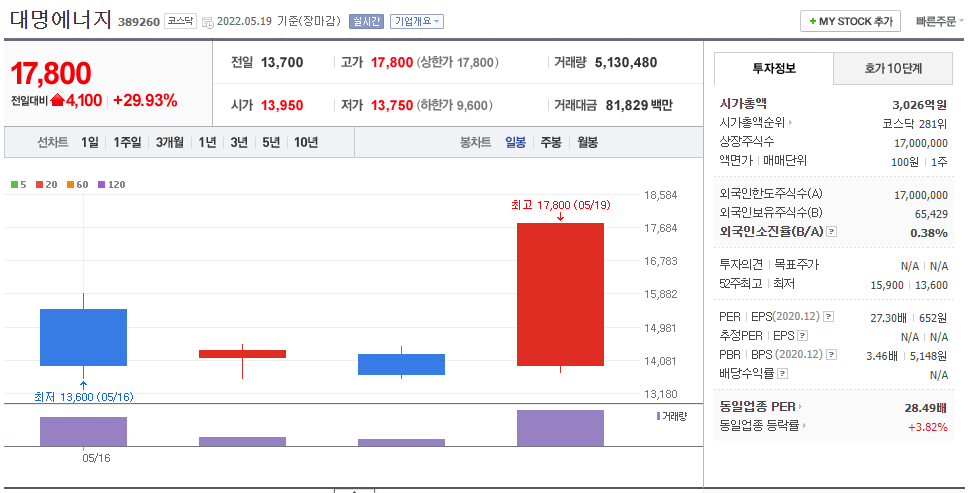
Task: Click the 거래량 volume legend marker
Action: coord(659,416)
